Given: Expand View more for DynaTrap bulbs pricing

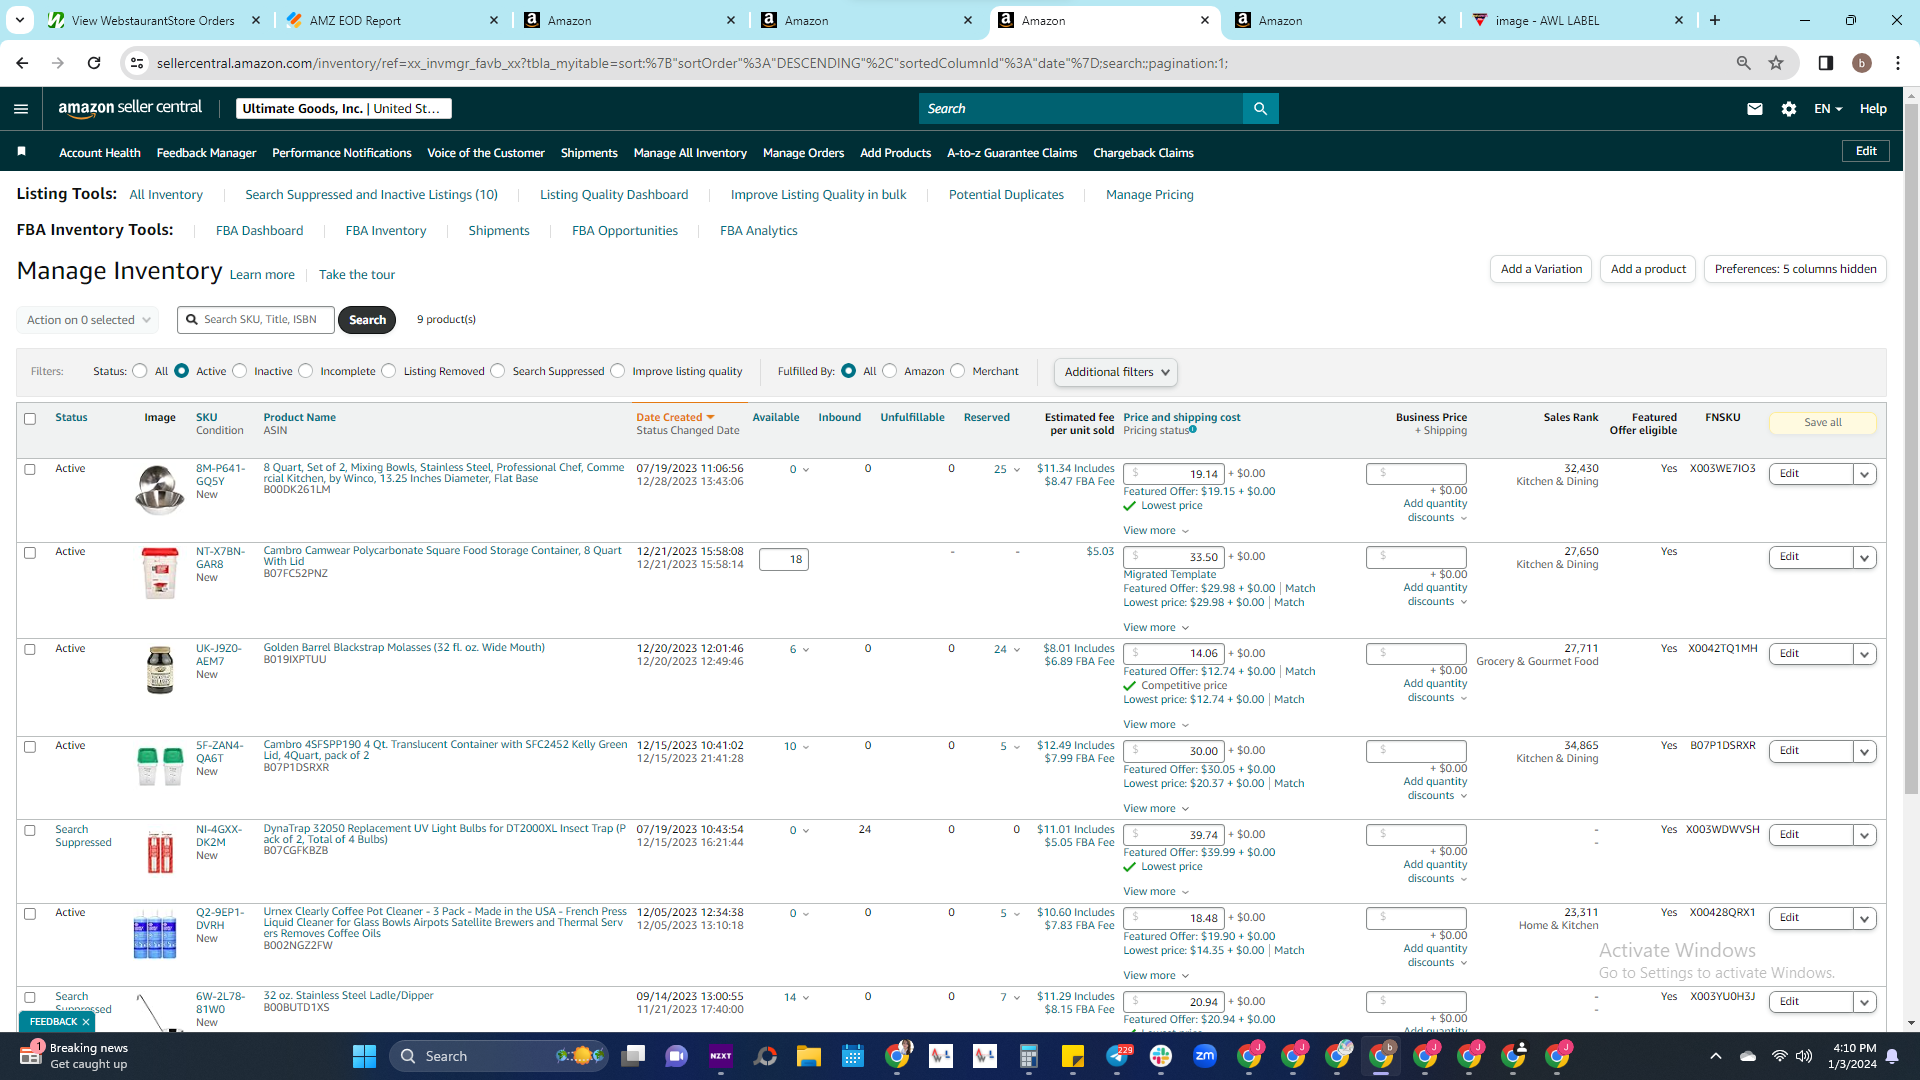Looking at the screenshot, I should [1156, 891].
